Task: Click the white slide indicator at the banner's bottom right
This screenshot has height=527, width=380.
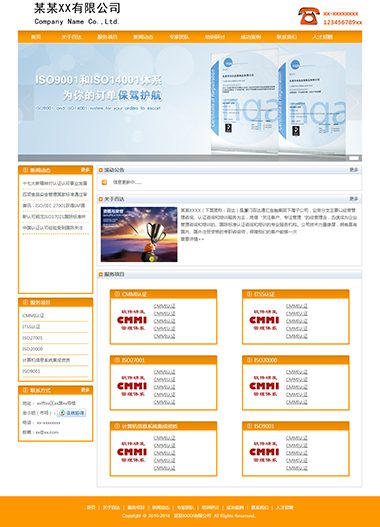Action: [x=354, y=158]
